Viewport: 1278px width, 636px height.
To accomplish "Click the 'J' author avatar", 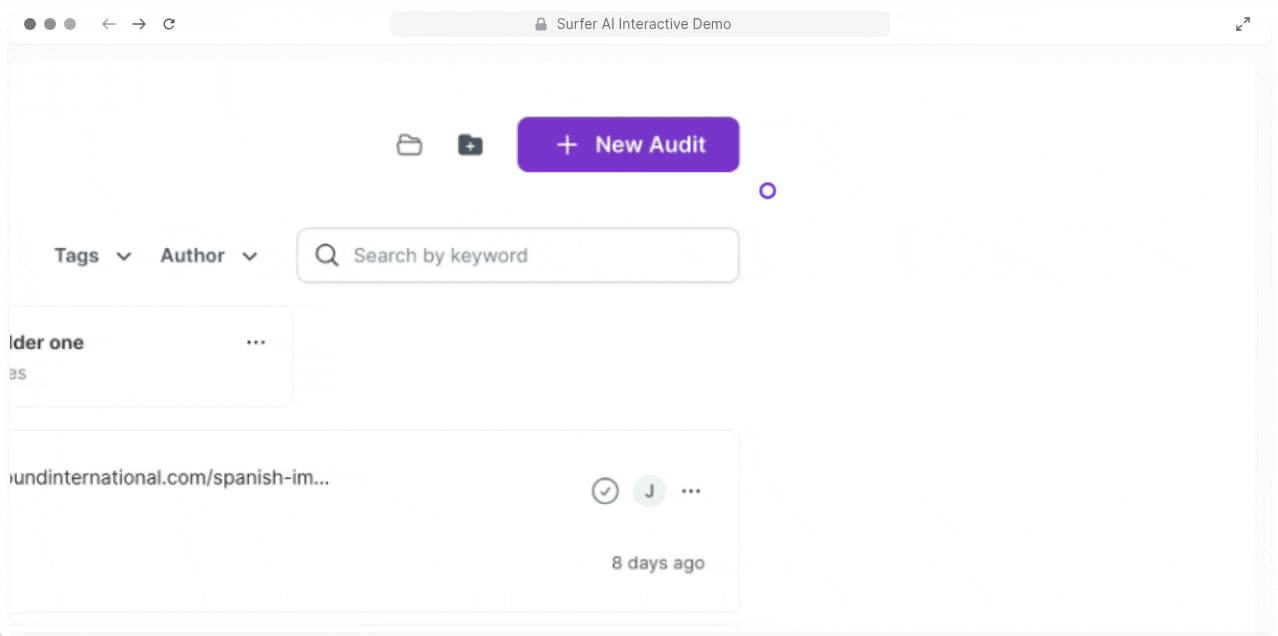I will [649, 491].
